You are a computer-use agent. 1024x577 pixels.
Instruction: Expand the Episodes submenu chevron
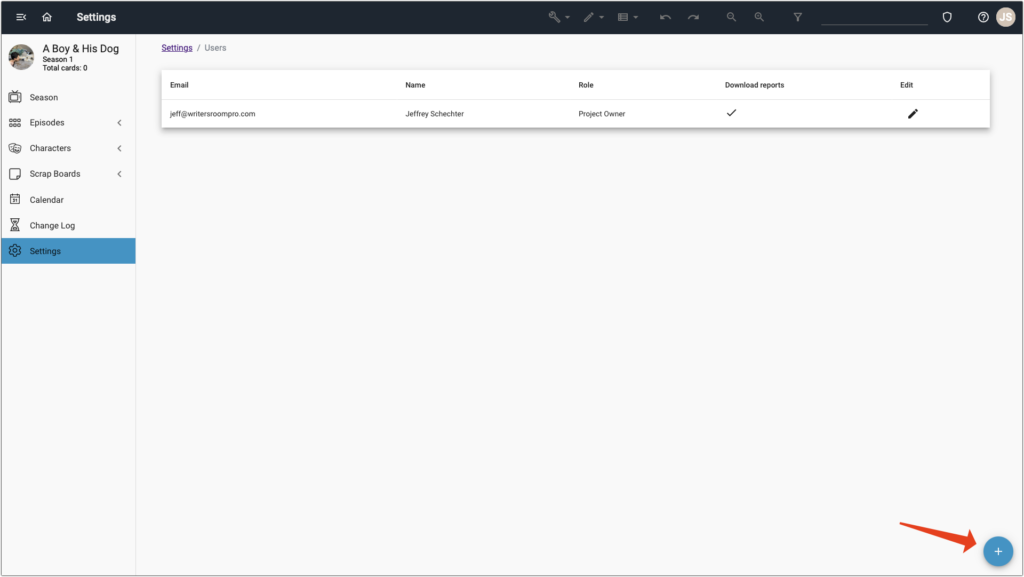pyautogui.click(x=120, y=123)
